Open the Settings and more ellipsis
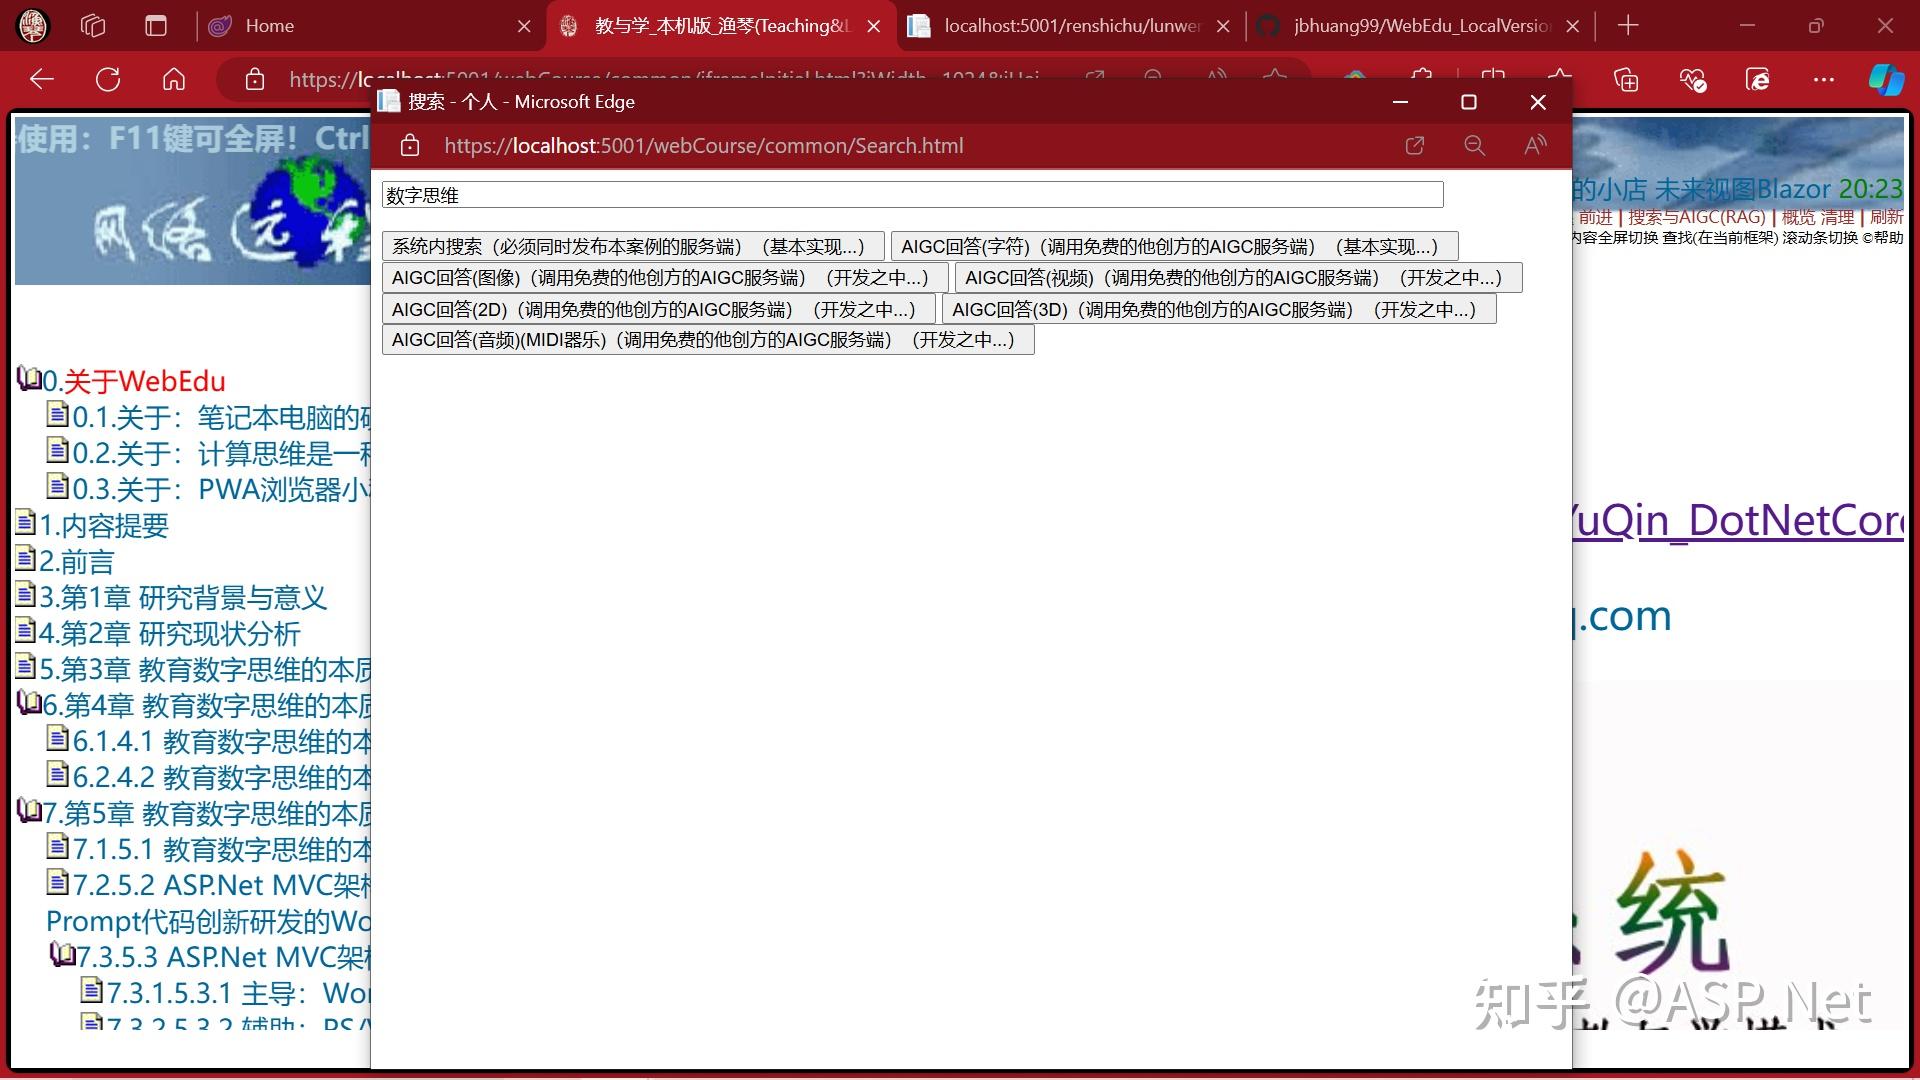Screen dimensions: 1920x1080 coord(1823,79)
